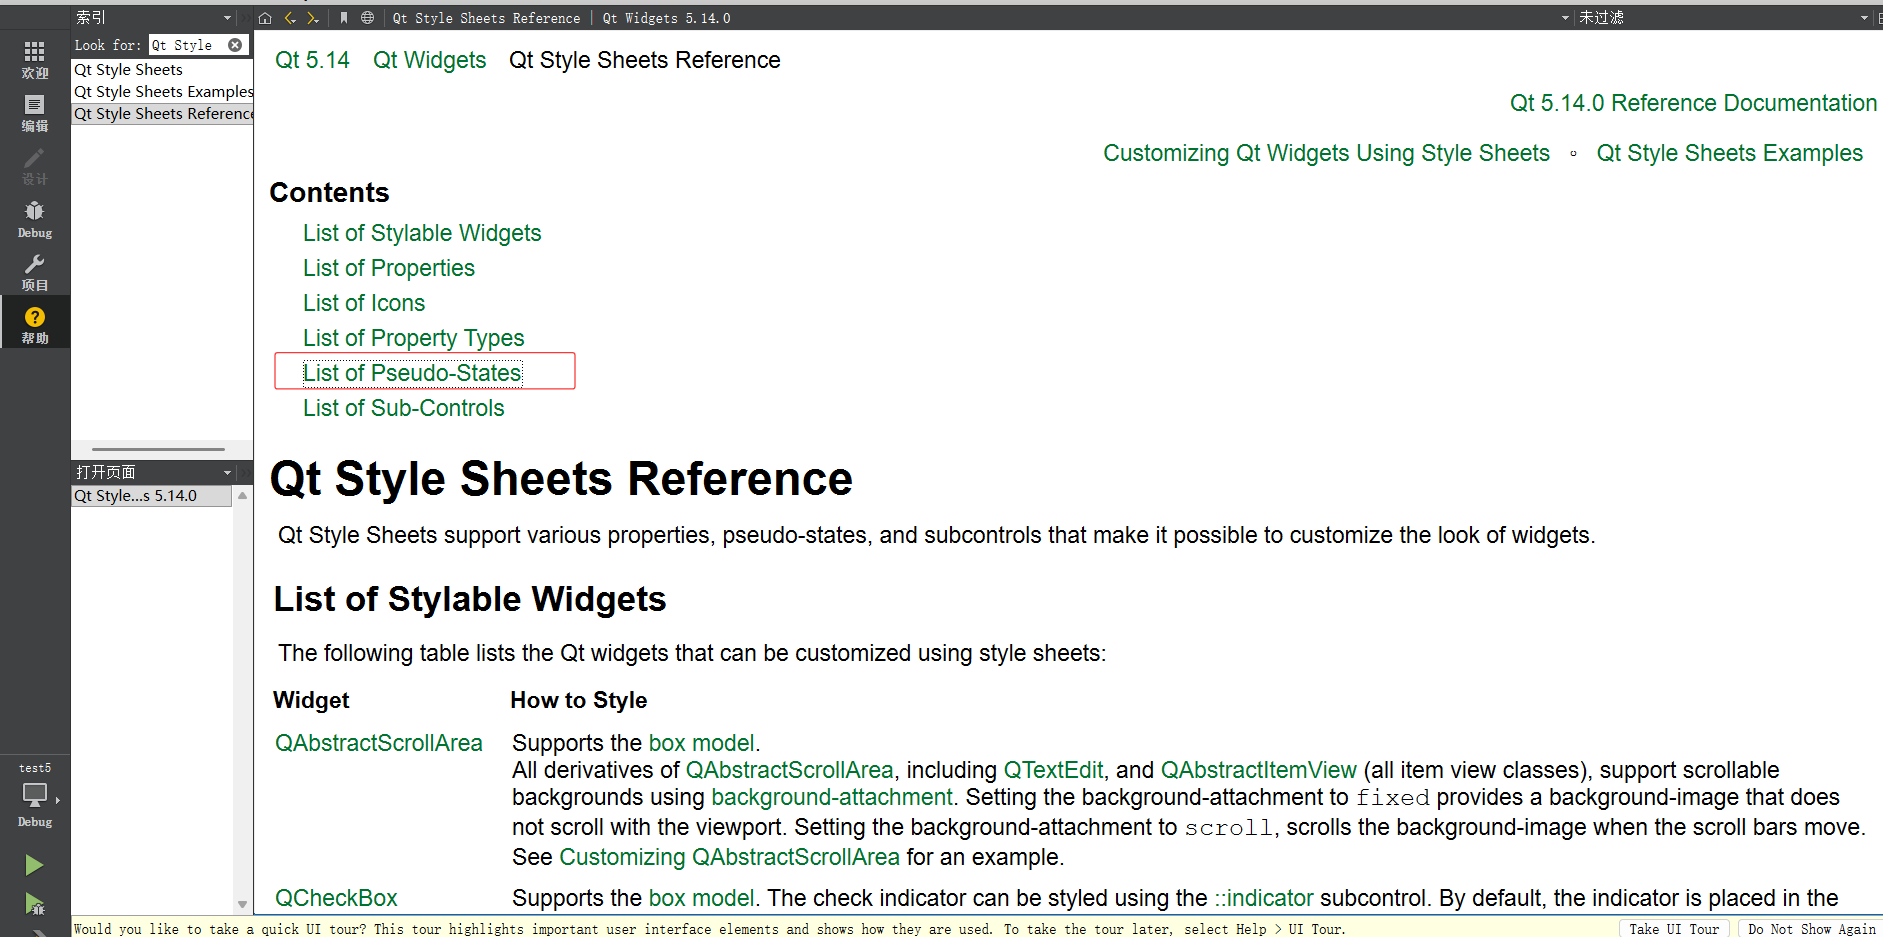Start debugging with the debug-run button

coord(34,905)
